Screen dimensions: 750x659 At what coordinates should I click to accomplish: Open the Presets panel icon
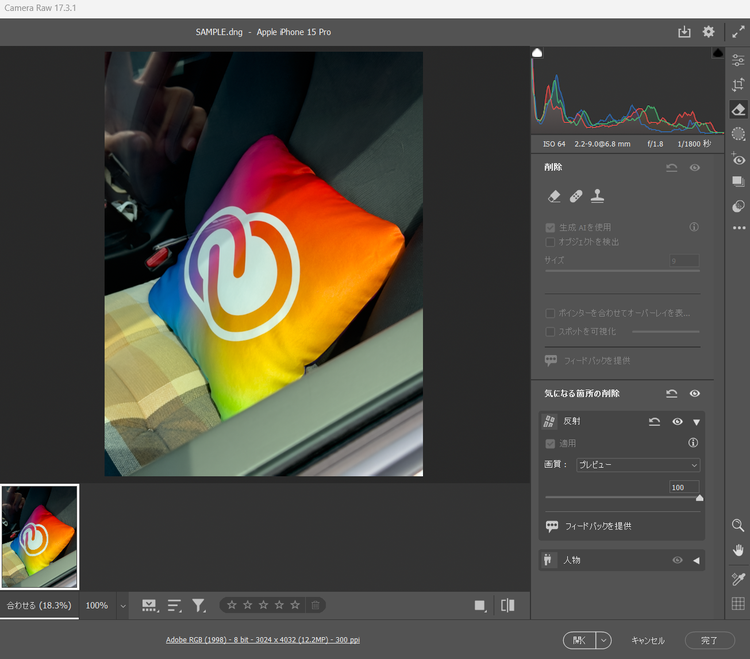[x=738, y=206]
